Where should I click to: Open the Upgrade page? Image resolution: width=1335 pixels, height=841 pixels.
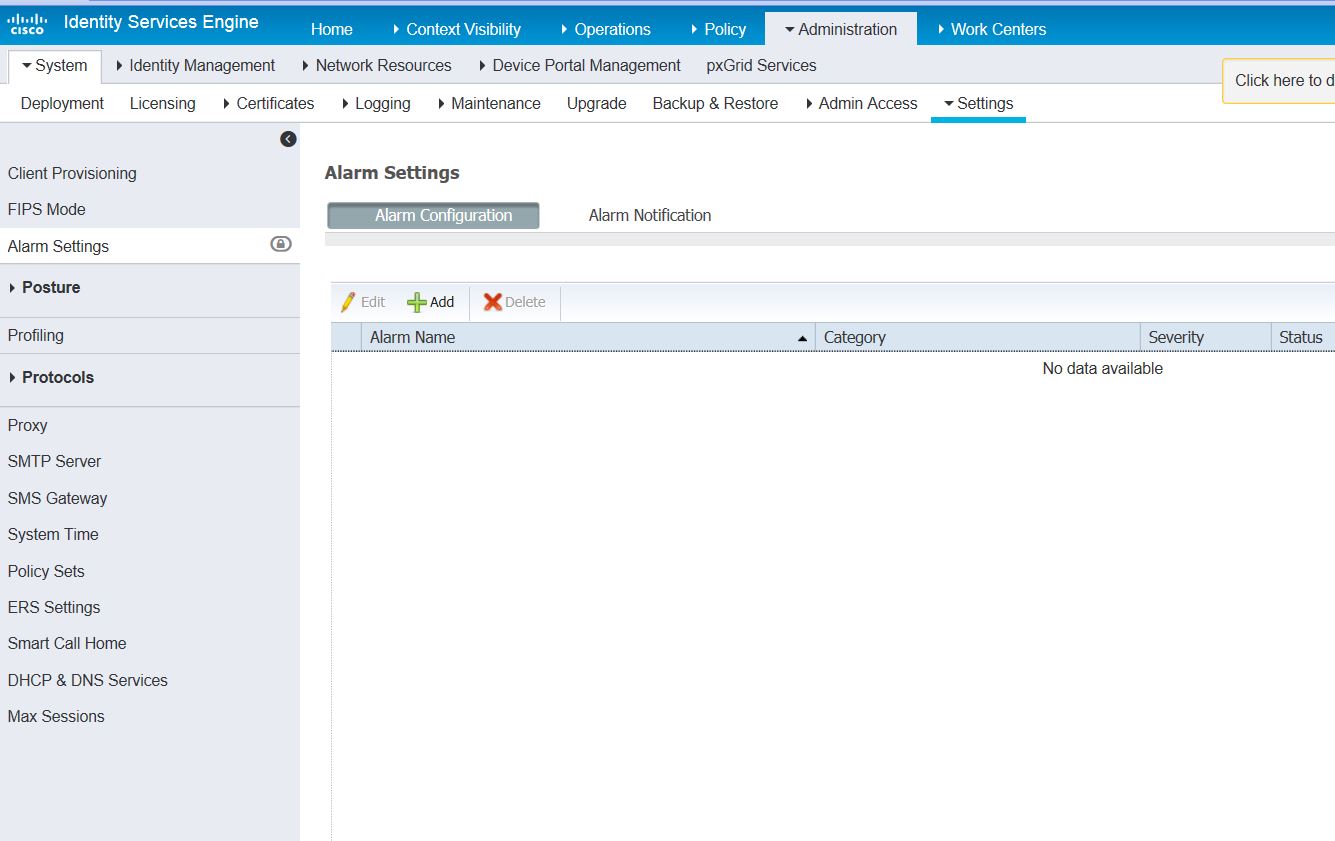point(596,103)
